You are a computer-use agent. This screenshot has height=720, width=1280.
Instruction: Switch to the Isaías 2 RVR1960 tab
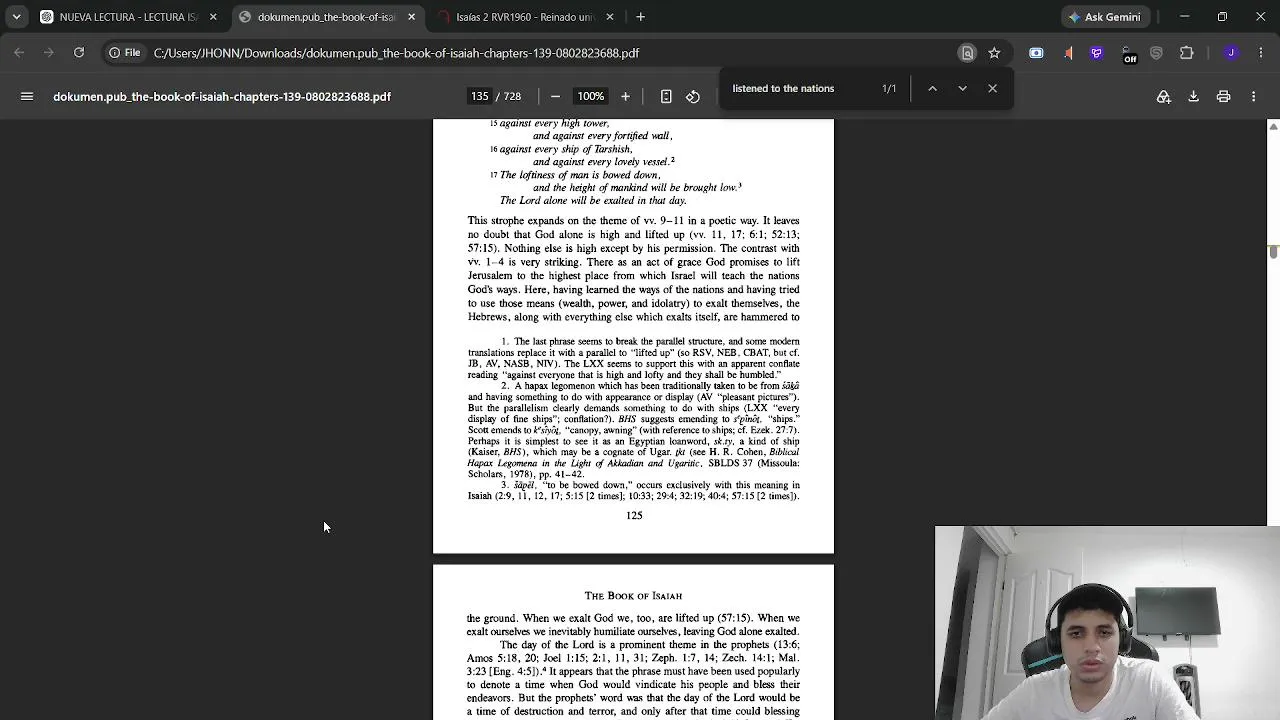tap(527, 17)
